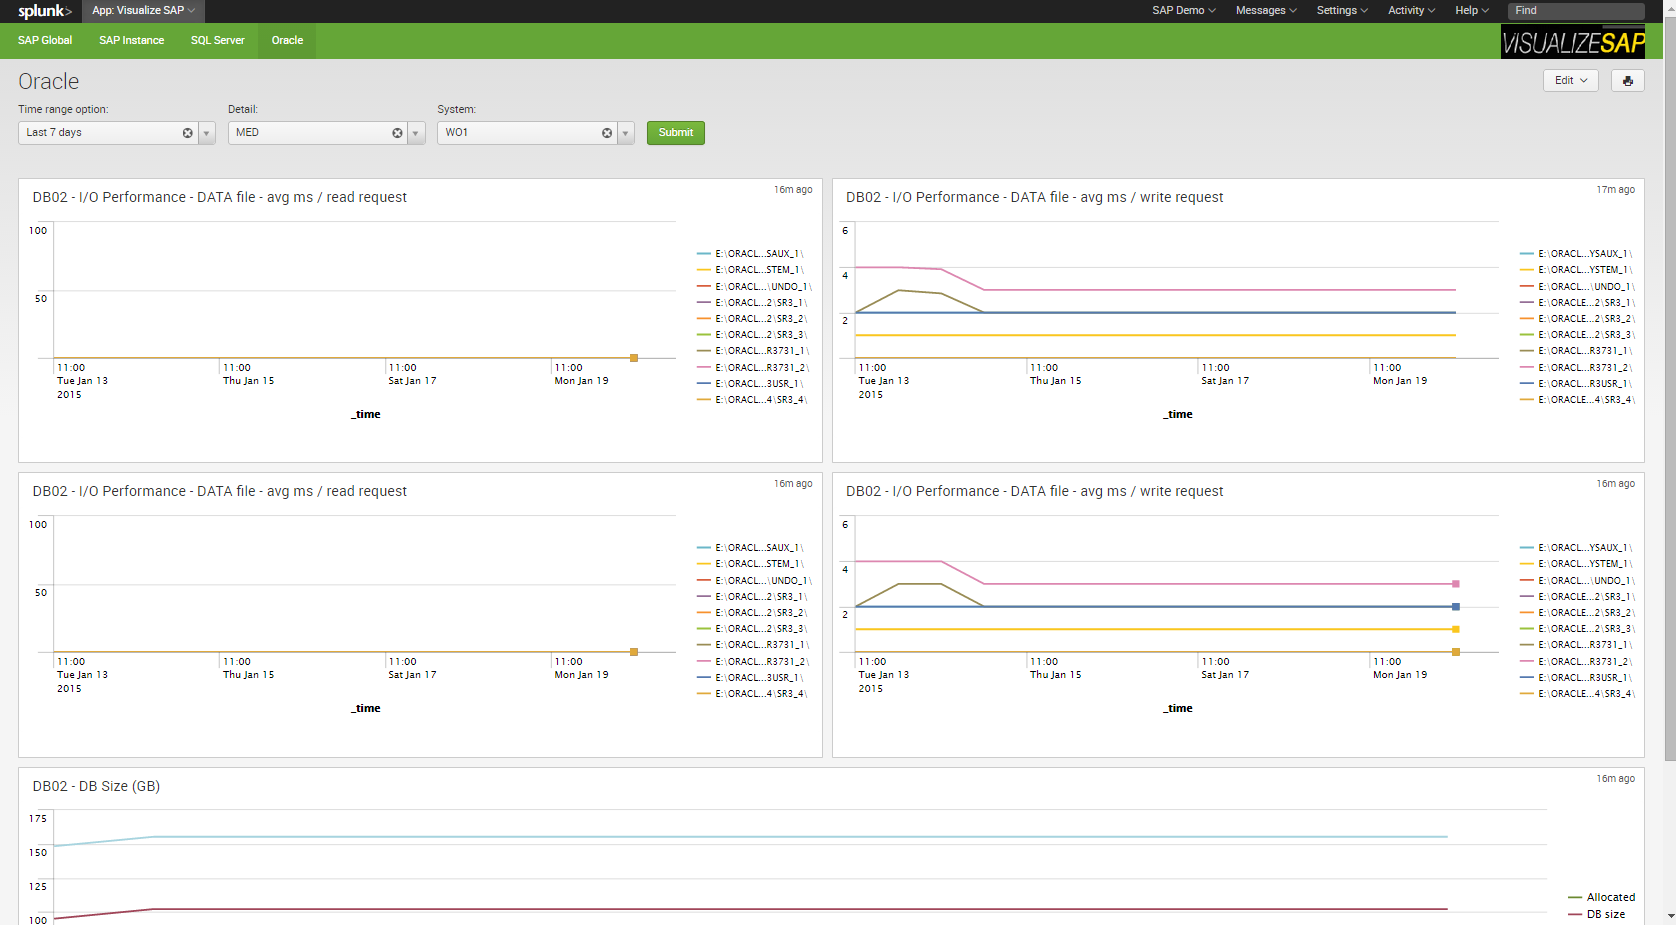
Task: Open the SAP Demo user menu
Action: (x=1183, y=11)
